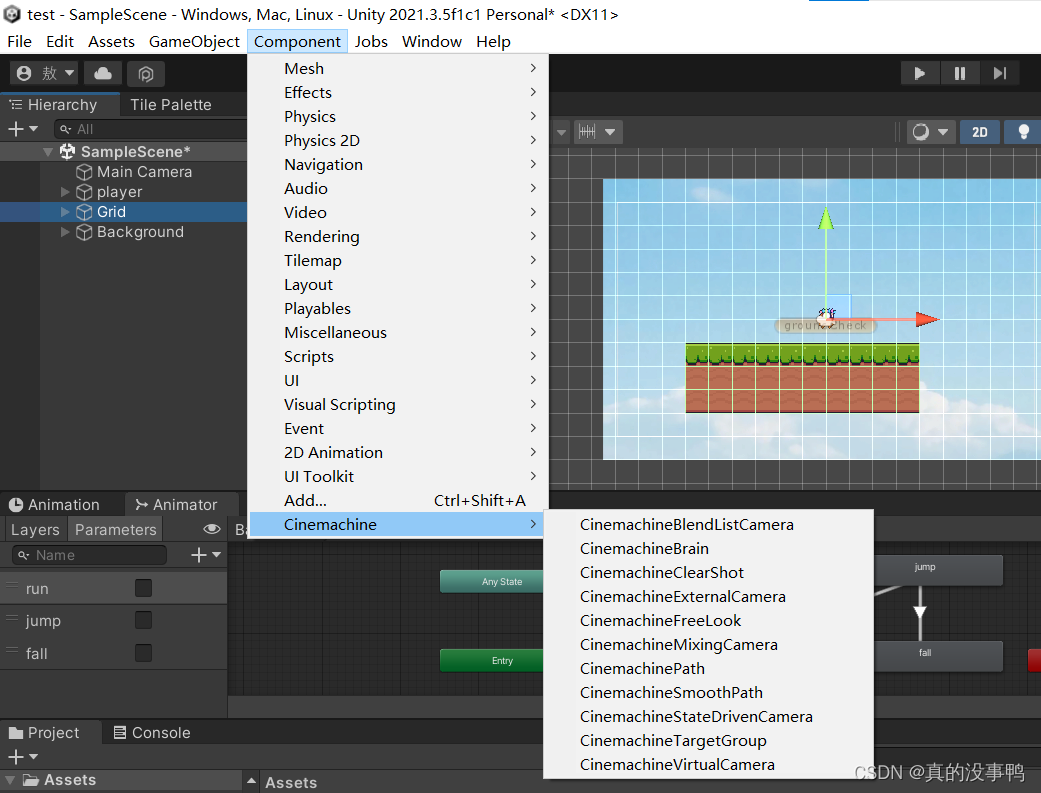Toggle the 2D scene view button
Image resolution: width=1041 pixels, height=793 pixels.
point(980,132)
